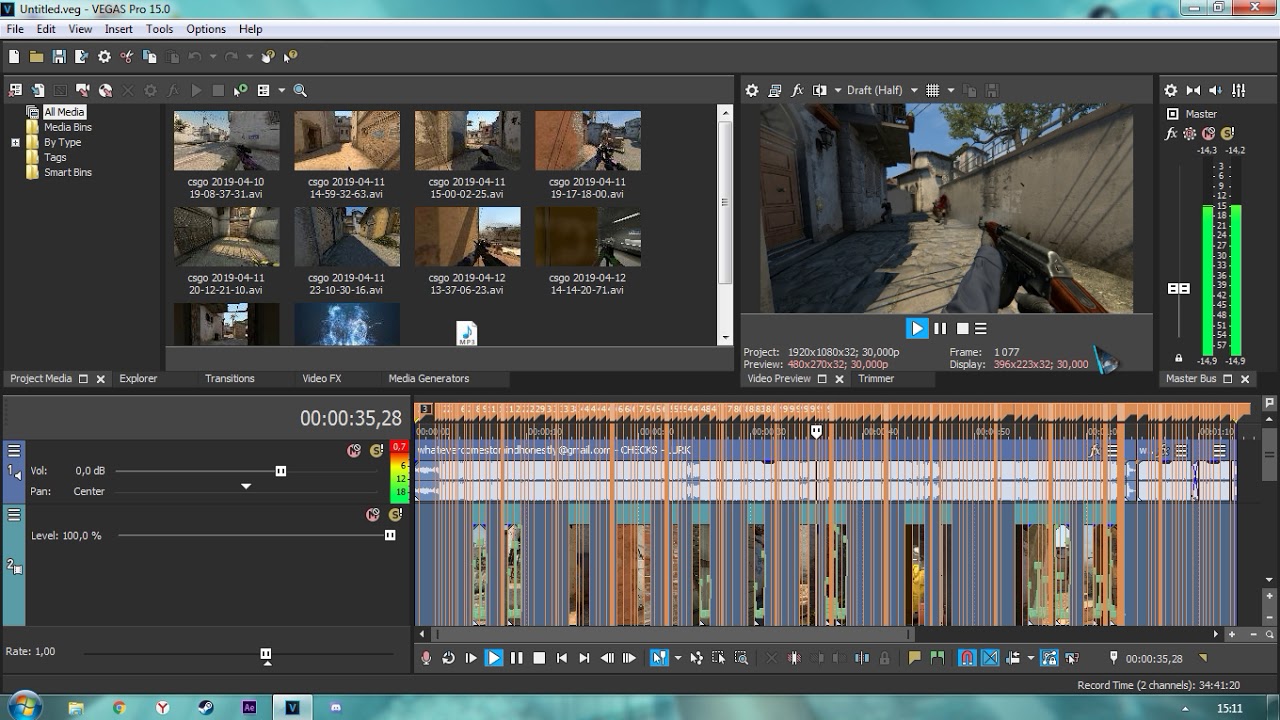Image resolution: width=1280 pixels, height=720 pixels.
Task: Open the Insert menu
Action: (x=119, y=29)
